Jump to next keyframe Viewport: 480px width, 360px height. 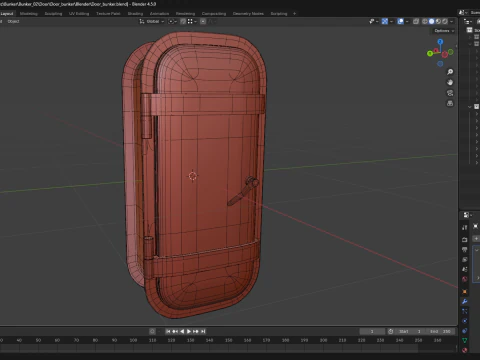coord(196,331)
